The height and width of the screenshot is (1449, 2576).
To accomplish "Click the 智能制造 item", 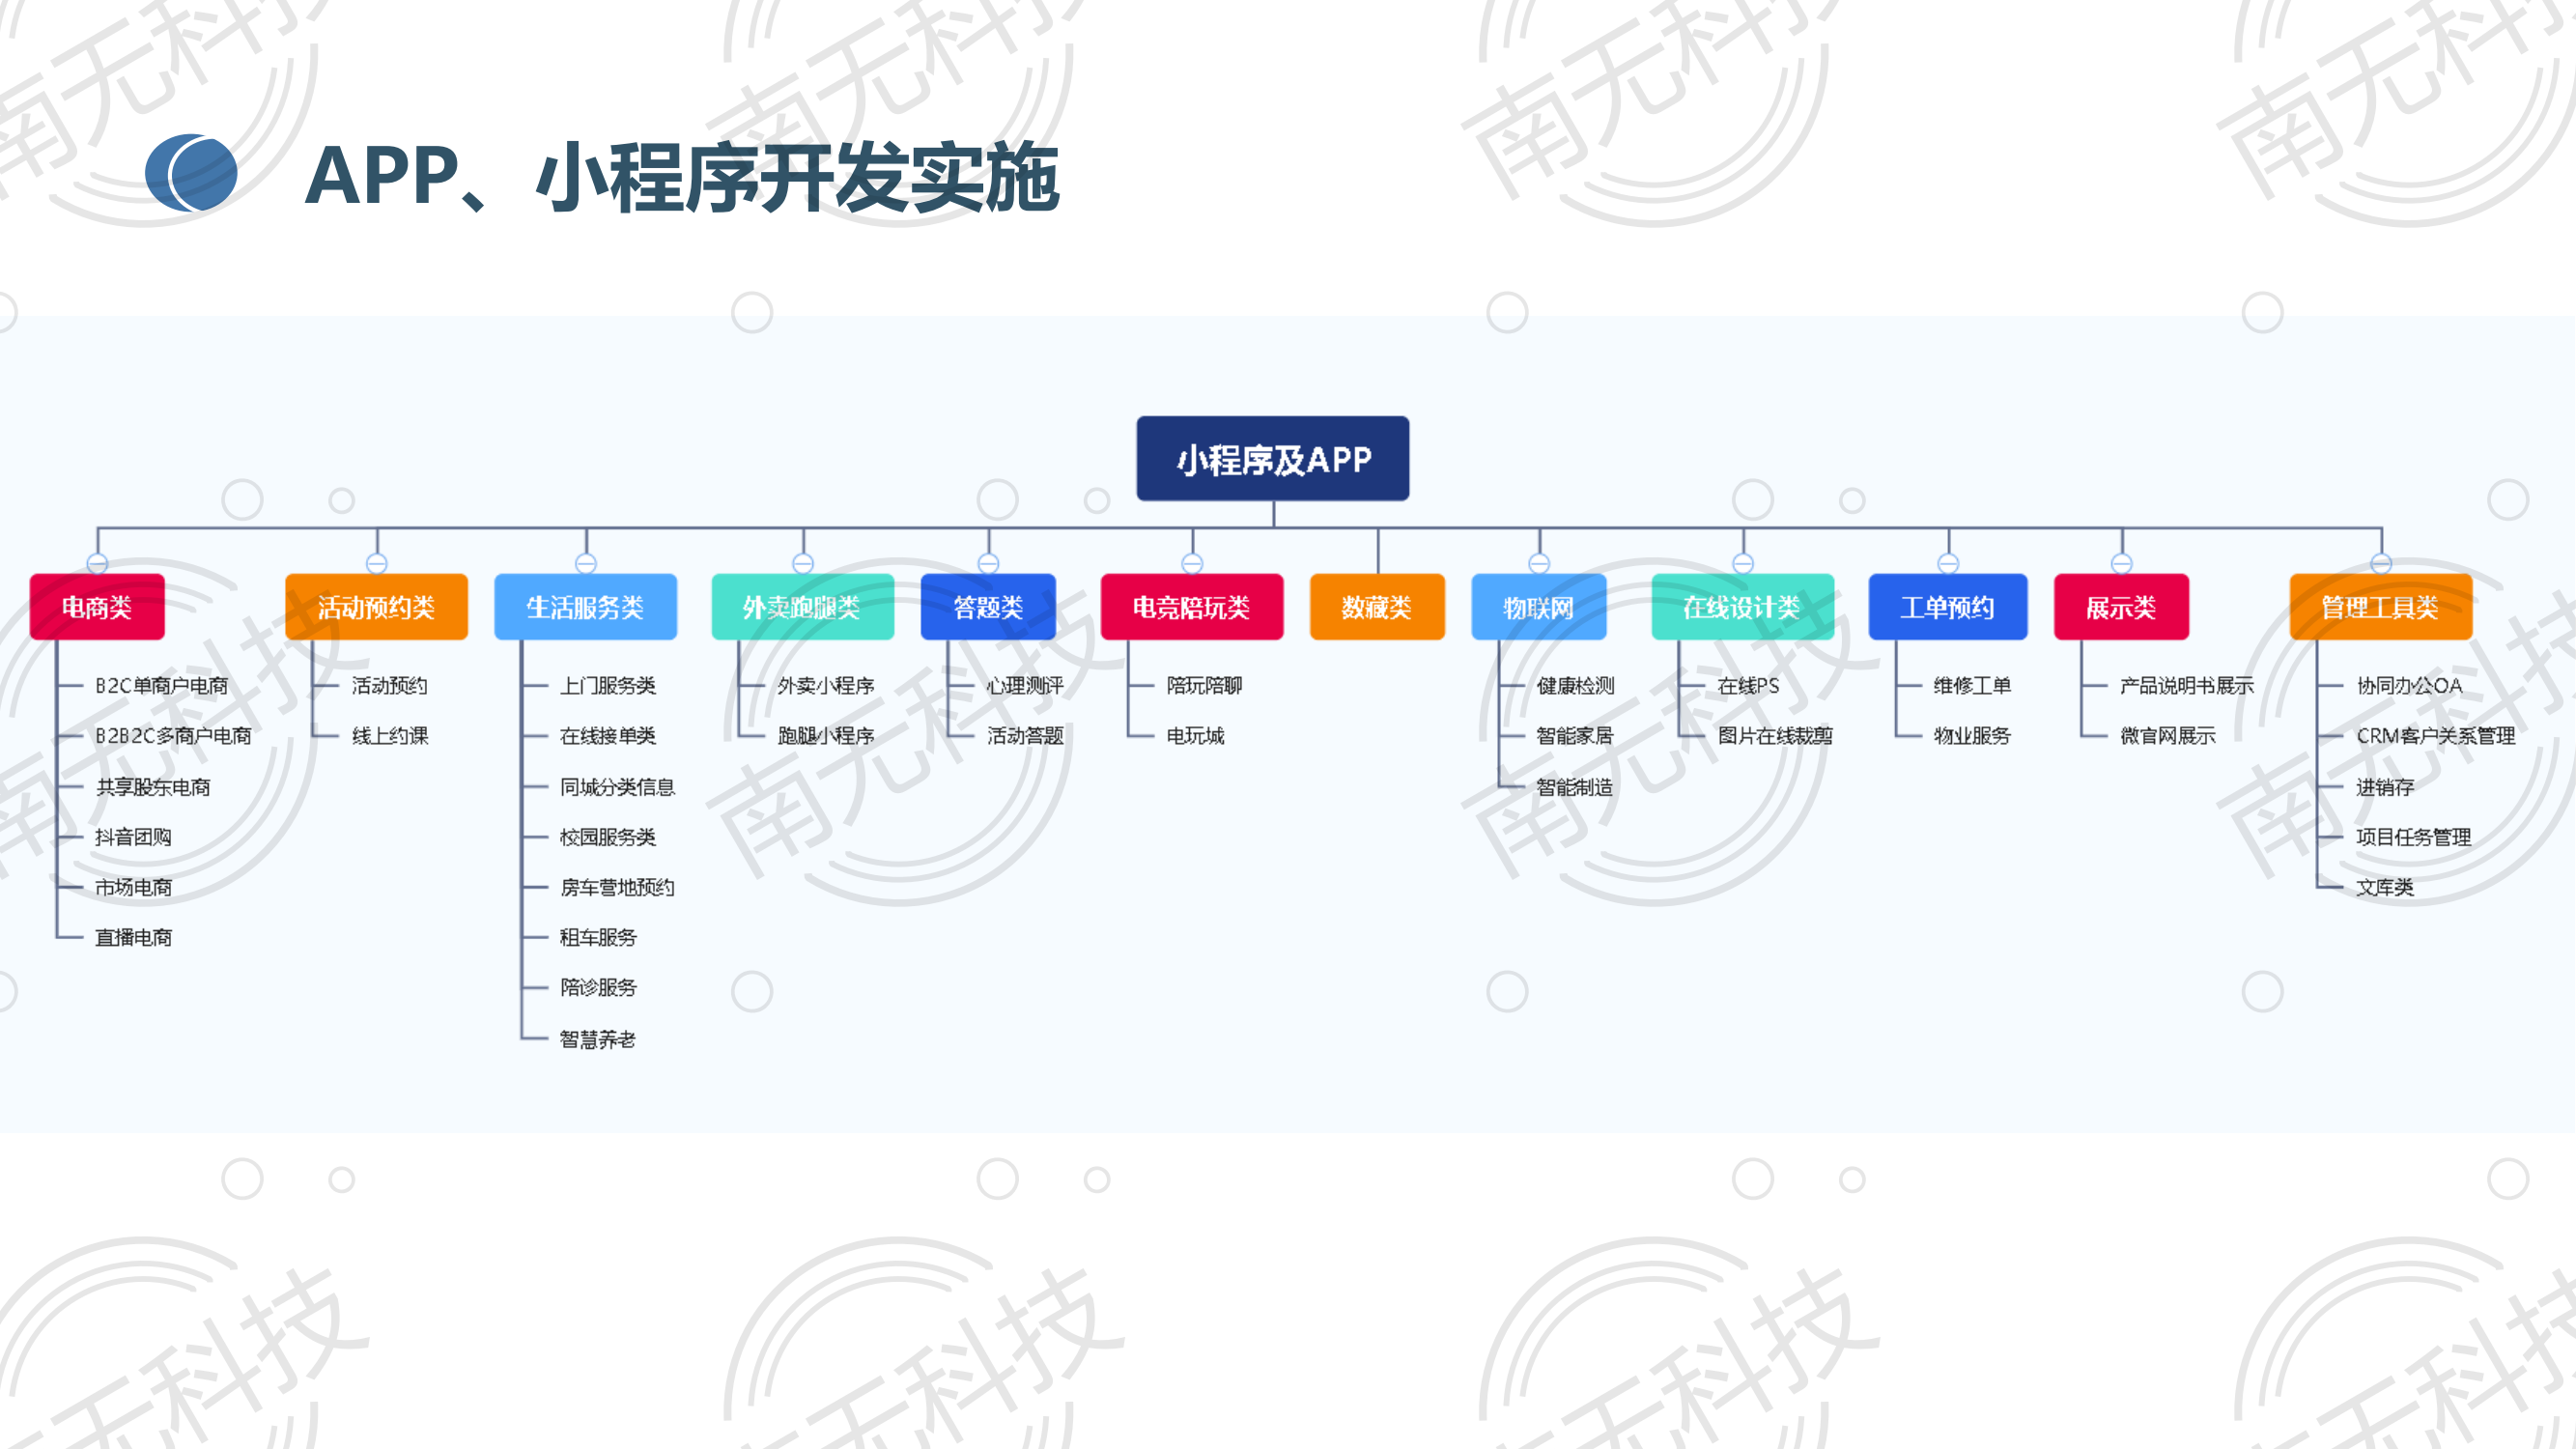I will point(1575,787).
